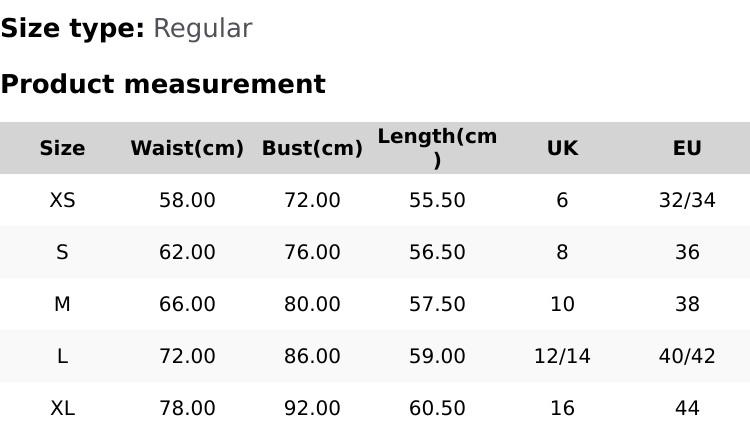Choose the M size row label
The image size is (750, 434).
click(x=62, y=304)
